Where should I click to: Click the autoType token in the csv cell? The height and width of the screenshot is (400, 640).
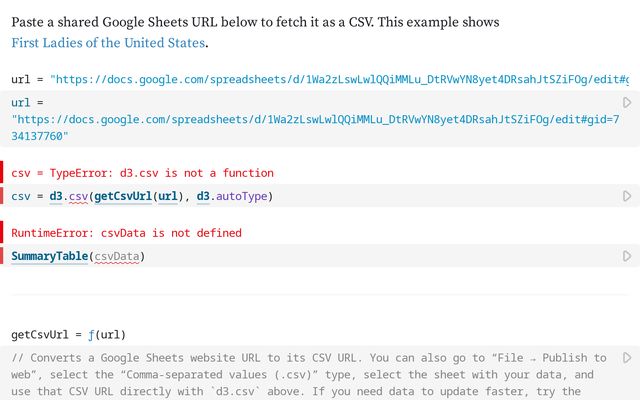tap(243, 196)
